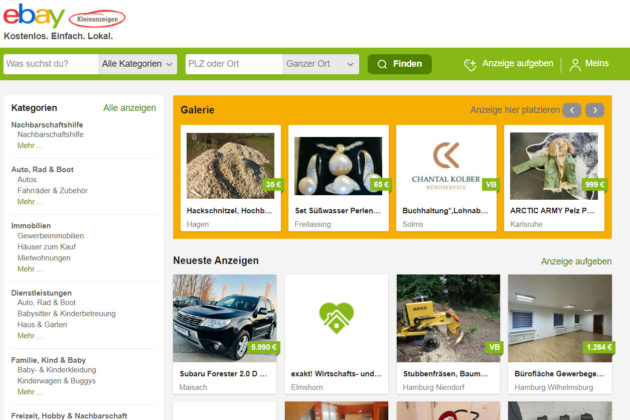The height and width of the screenshot is (420, 630).
Task: Click the gallery previous arrow
Action: (x=571, y=110)
